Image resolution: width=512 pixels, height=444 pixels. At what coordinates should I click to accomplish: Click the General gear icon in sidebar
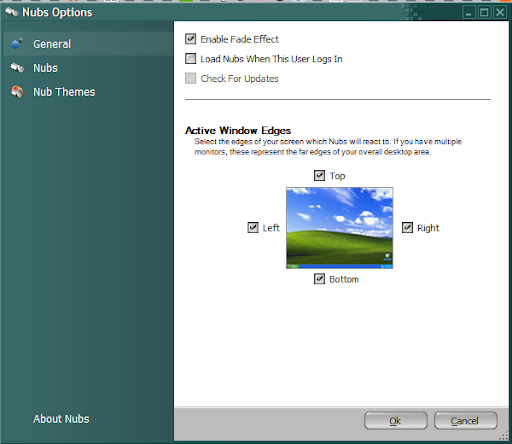tap(17, 44)
